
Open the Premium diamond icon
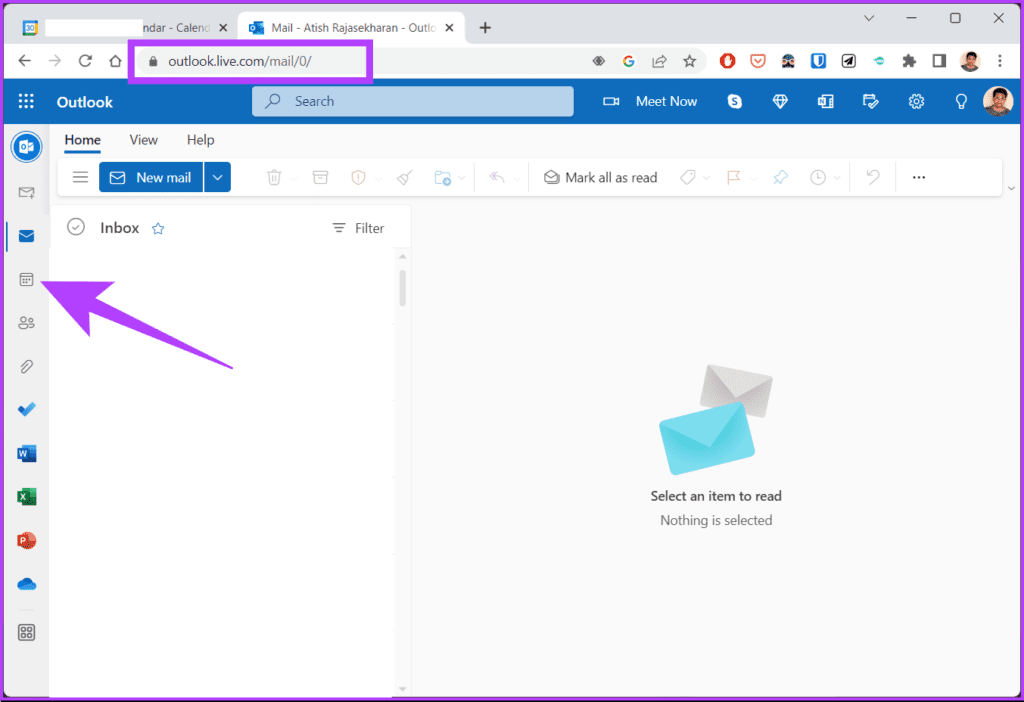click(780, 101)
